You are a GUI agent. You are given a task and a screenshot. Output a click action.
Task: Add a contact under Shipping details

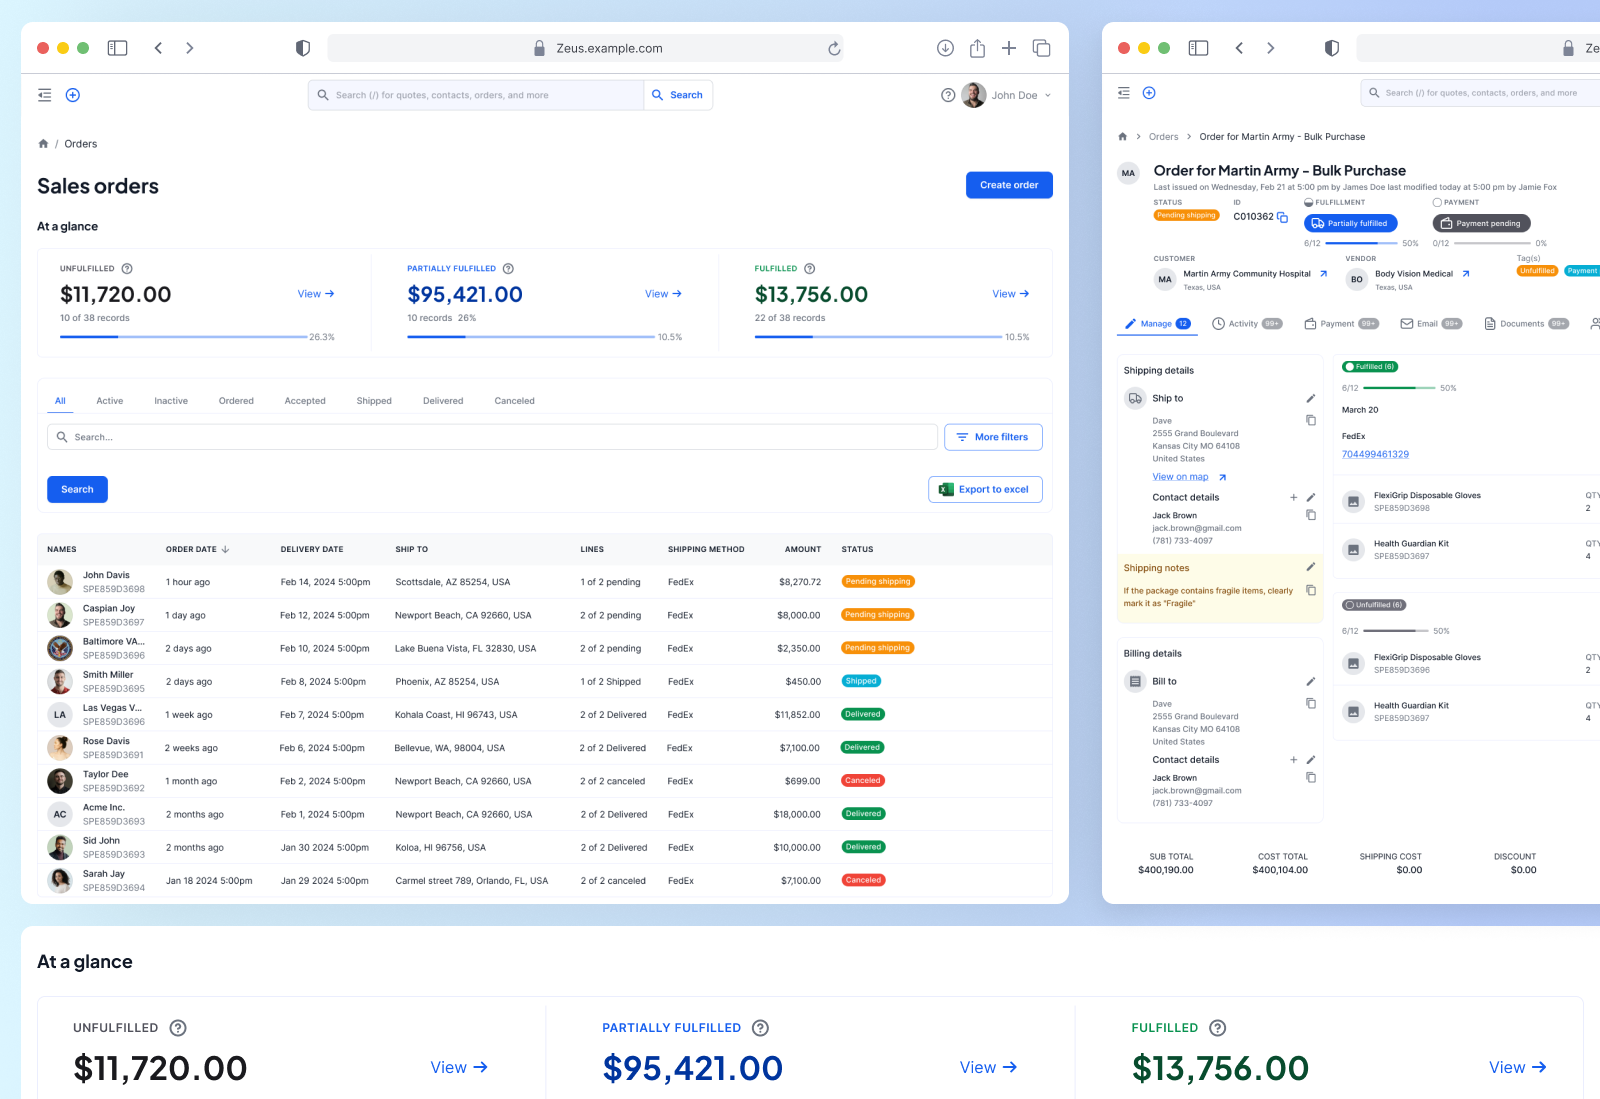[x=1293, y=497]
